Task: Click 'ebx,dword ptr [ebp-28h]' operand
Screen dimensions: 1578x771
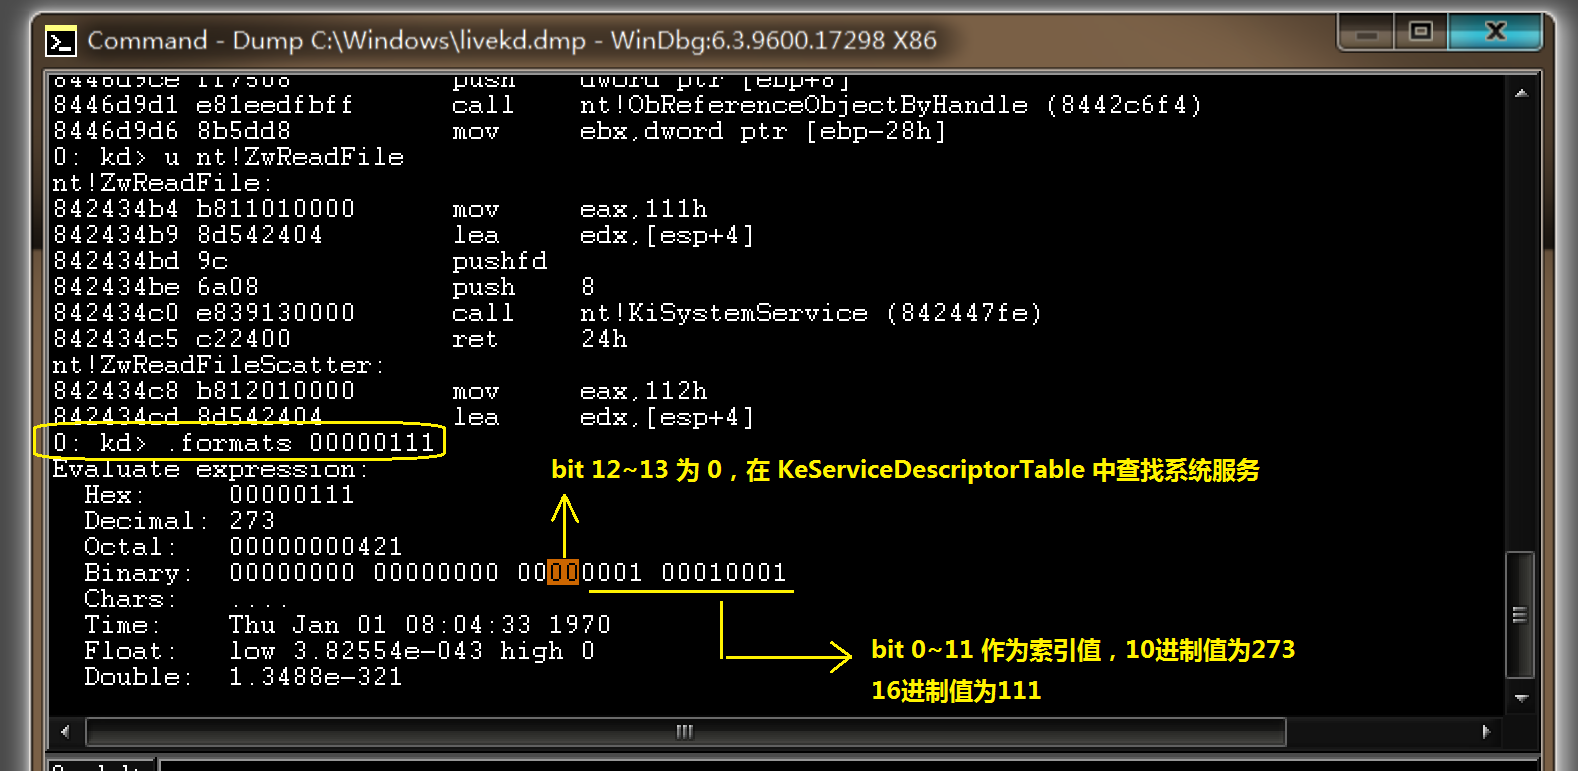Action: (x=763, y=131)
